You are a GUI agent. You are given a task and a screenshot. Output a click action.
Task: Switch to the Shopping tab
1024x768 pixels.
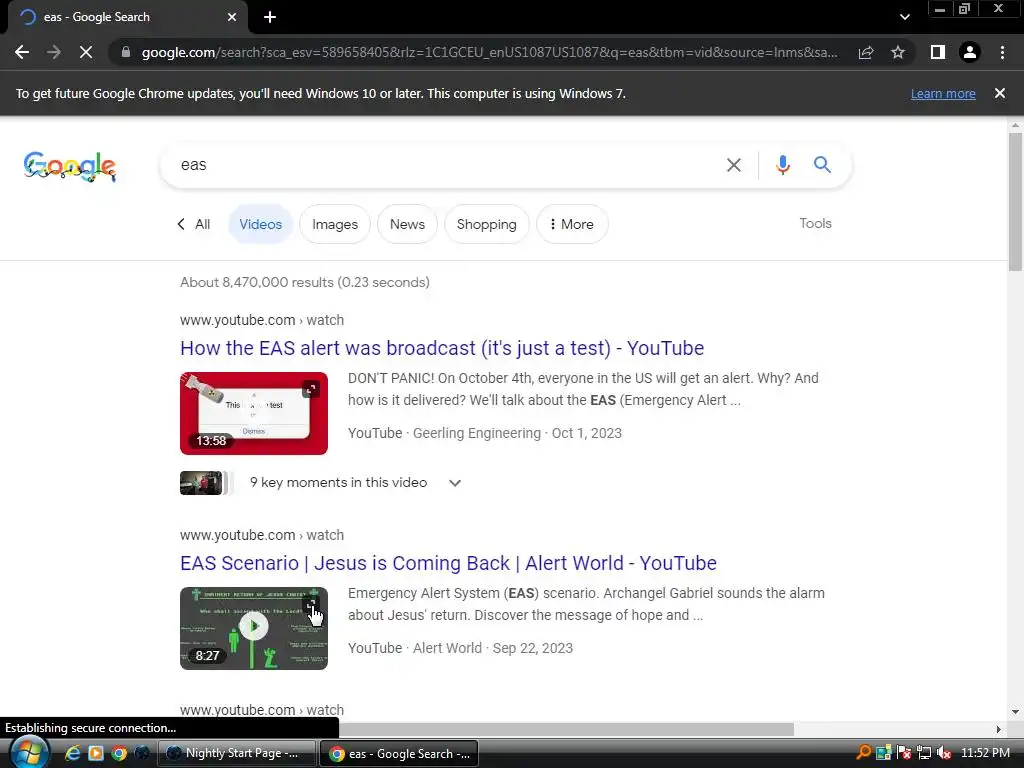pyautogui.click(x=487, y=224)
